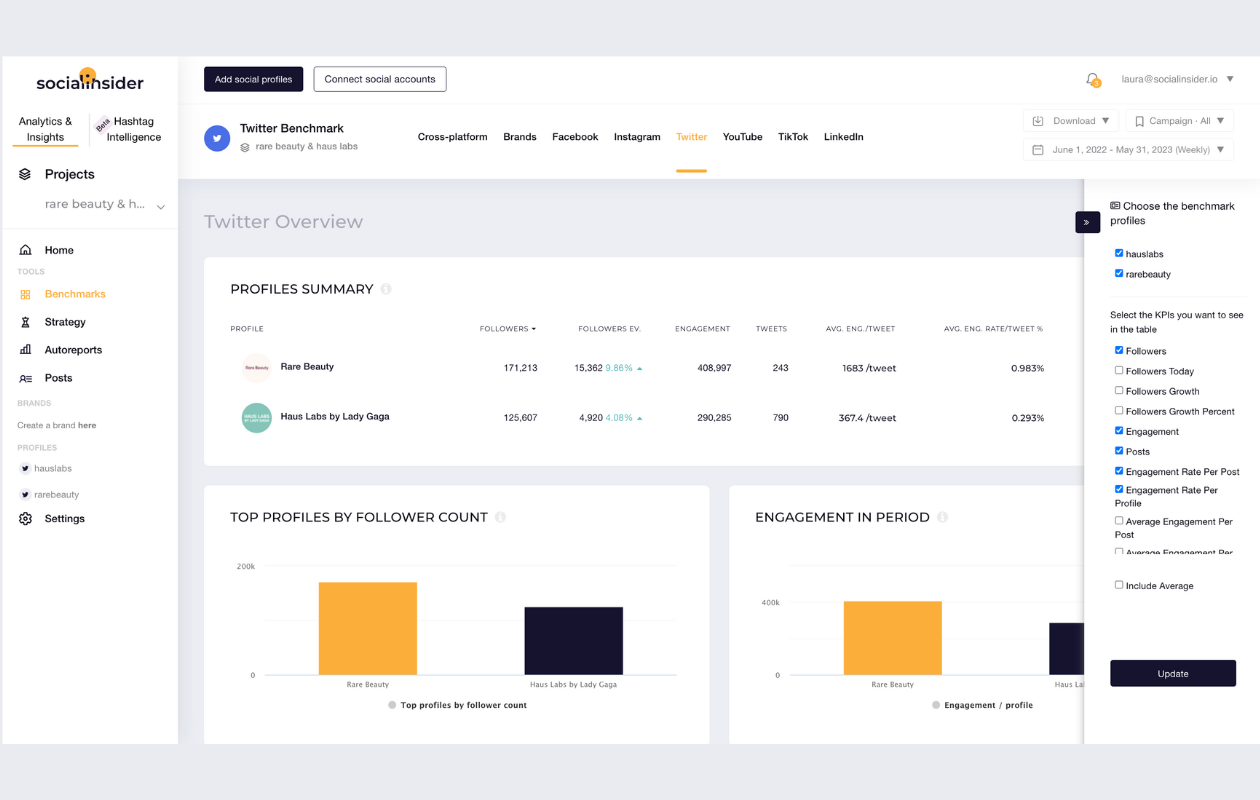
Task: Collapse the benchmark panel with arrow button
Action: (1087, 222)
